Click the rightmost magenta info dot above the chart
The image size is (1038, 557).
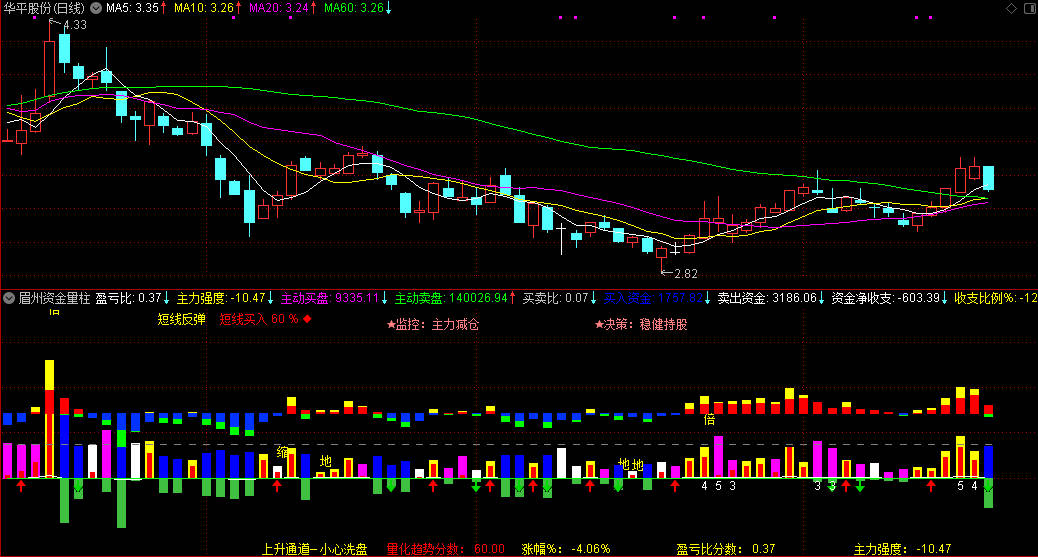coord(930,18)
